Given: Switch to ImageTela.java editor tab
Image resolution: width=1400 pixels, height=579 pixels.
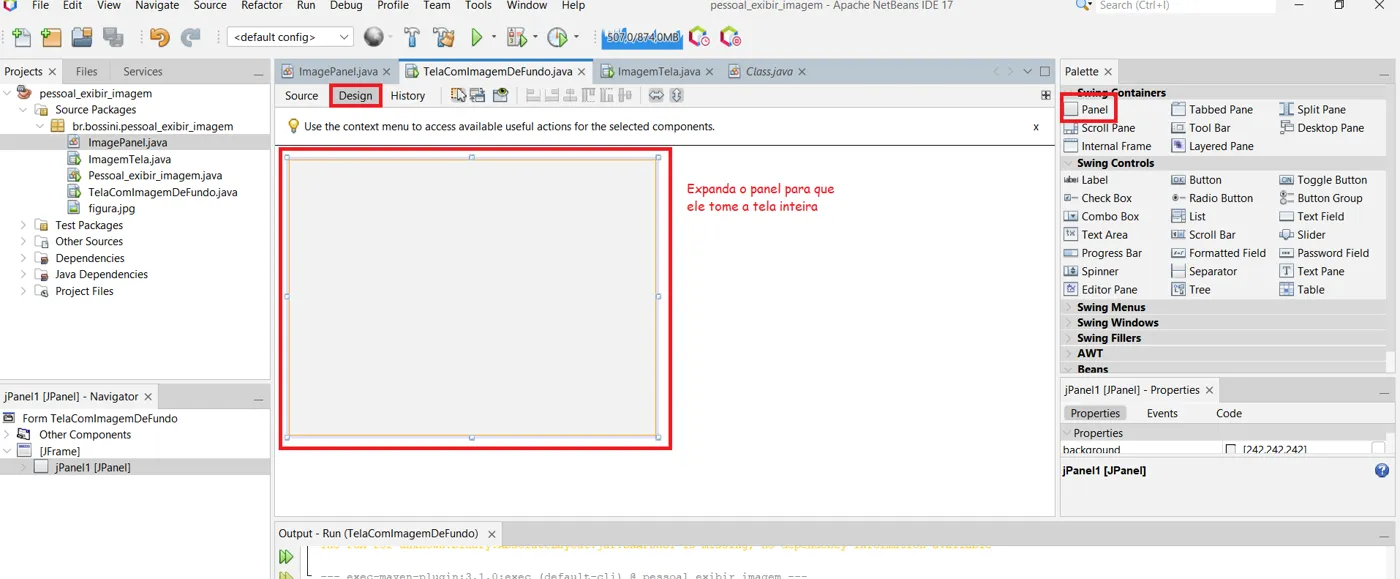Looking at the screenshot, I should (658, 72).
